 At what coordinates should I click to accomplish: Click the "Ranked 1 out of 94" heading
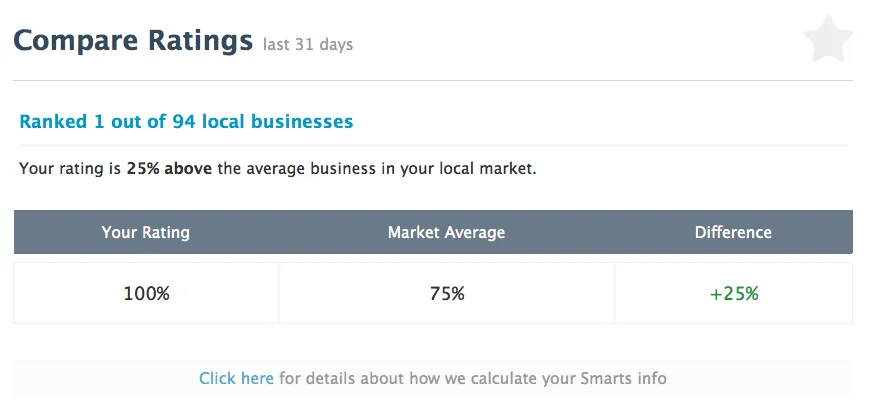[x=186, y=122]
